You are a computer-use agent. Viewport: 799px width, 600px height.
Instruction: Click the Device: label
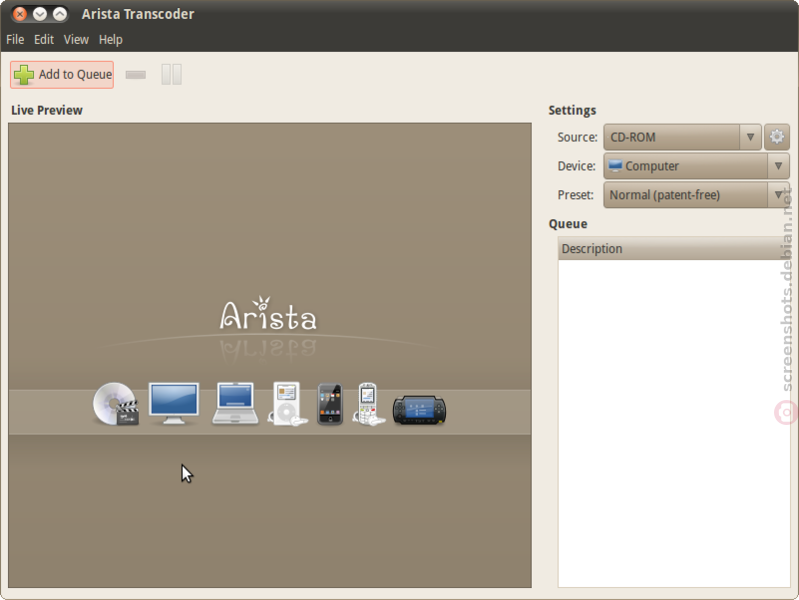click(x=576, y=166)
